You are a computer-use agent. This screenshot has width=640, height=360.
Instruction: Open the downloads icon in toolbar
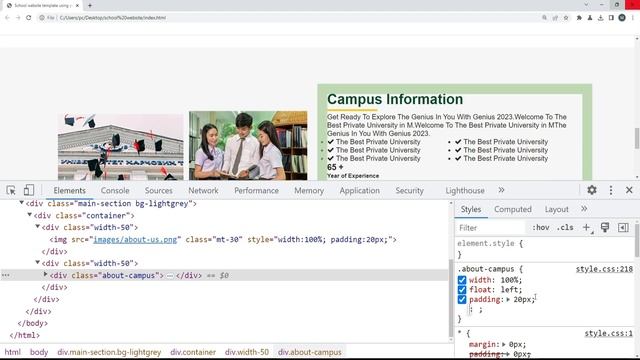tap(600, 18)
